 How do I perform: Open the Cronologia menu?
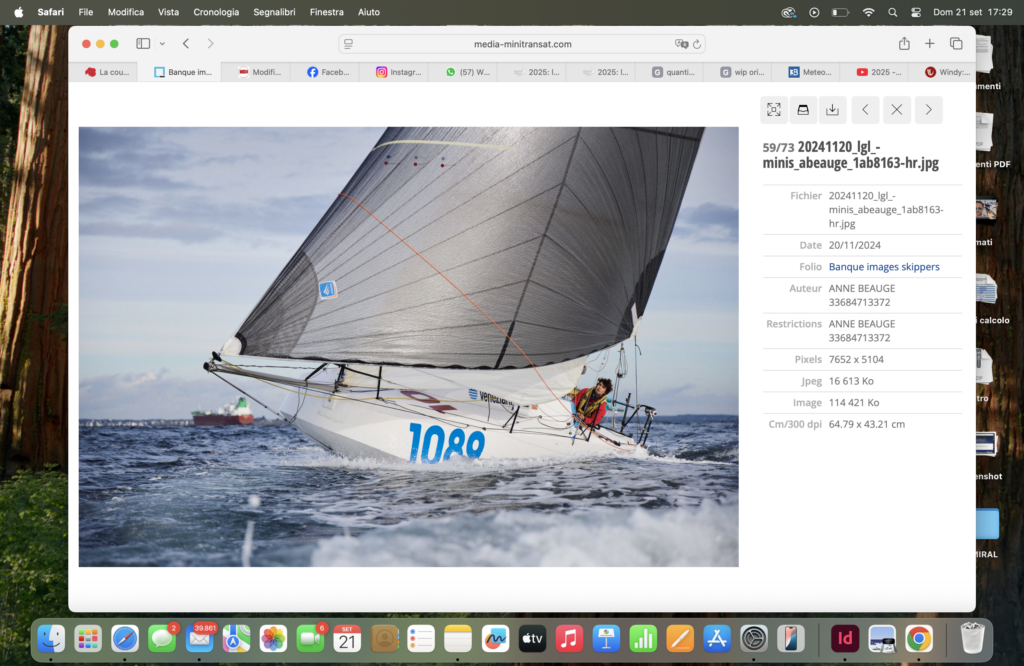[x=216, y=12]
